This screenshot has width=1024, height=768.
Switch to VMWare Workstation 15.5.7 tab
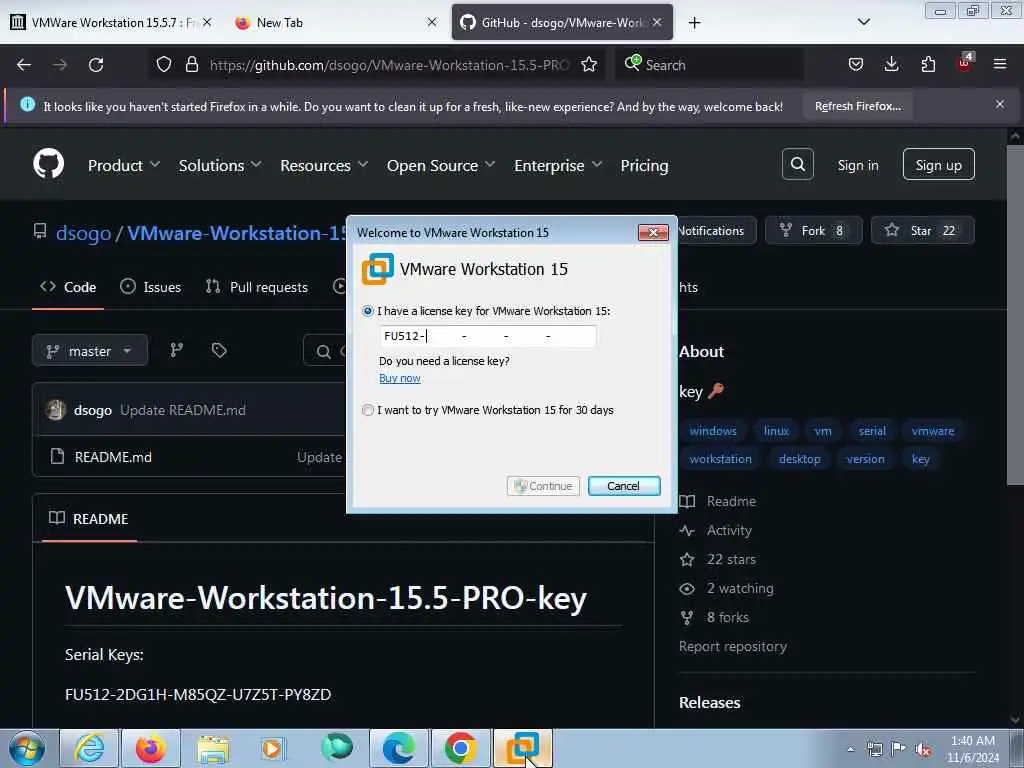click(x=111, y=22)
